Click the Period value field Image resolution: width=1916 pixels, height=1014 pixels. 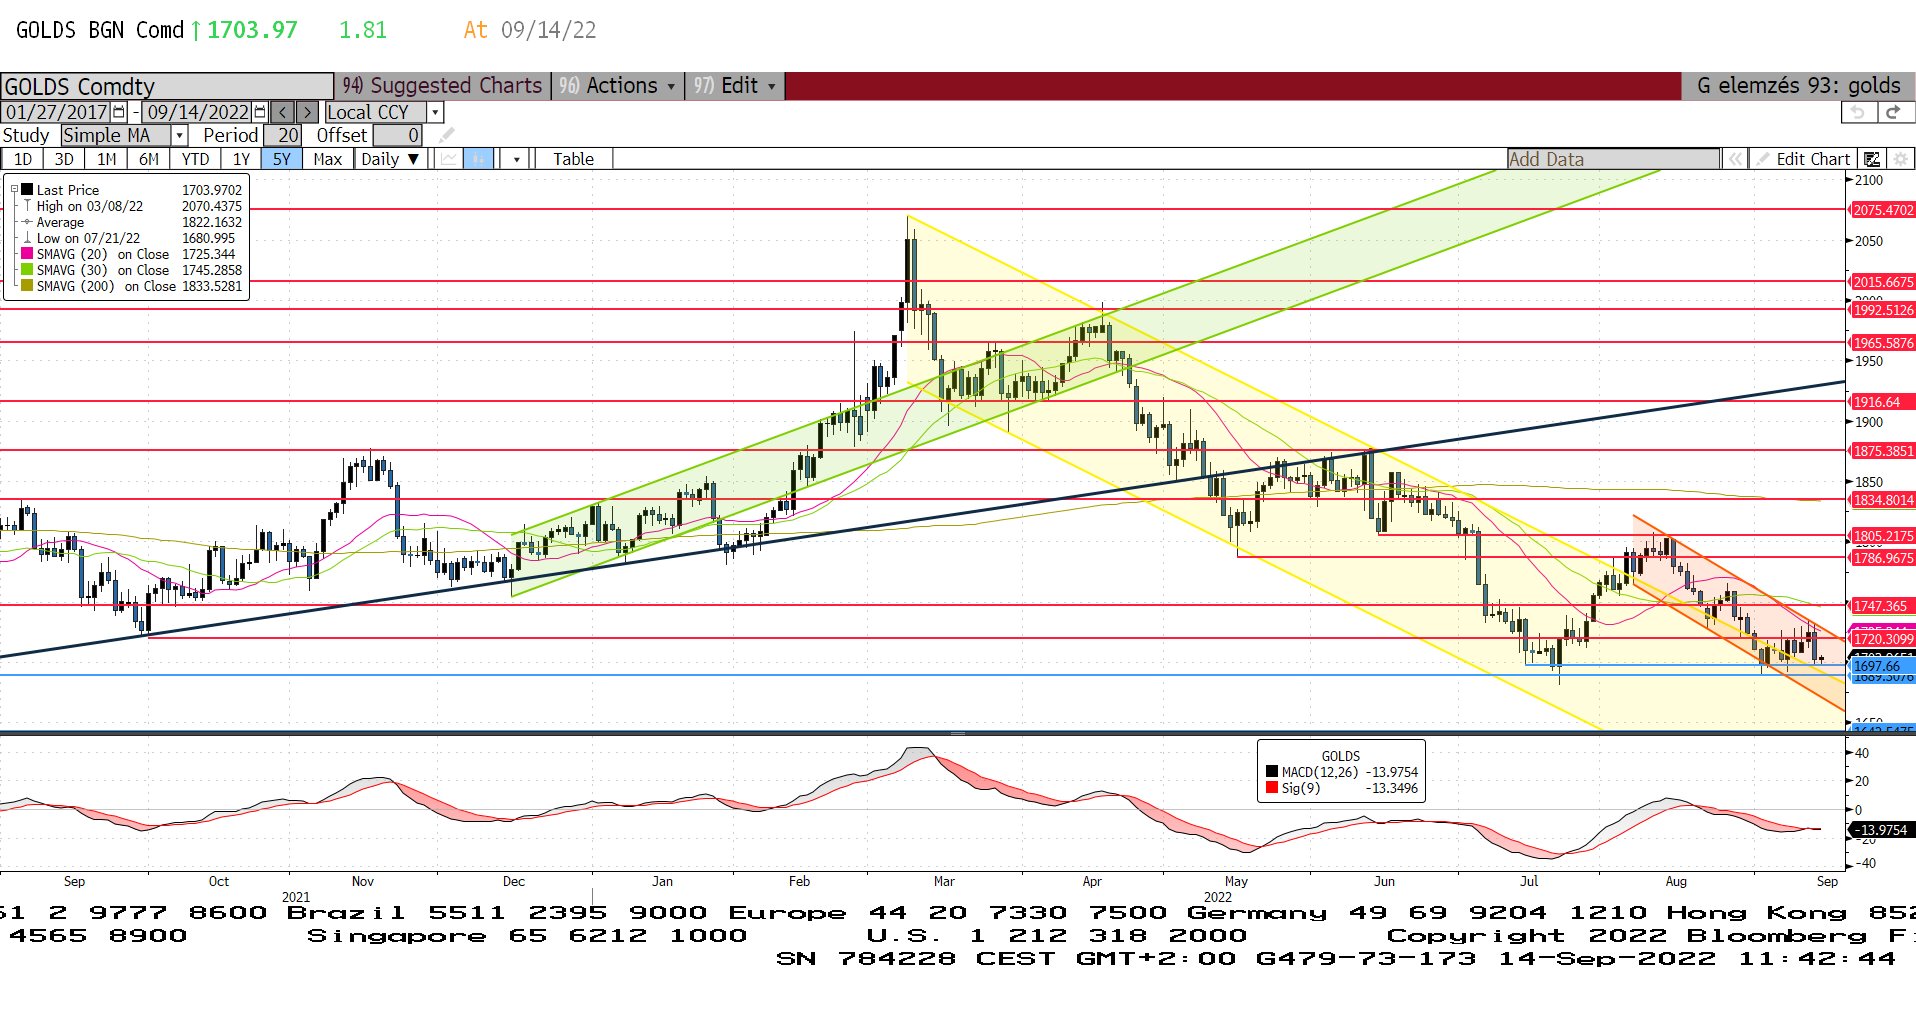coord(283,135)
